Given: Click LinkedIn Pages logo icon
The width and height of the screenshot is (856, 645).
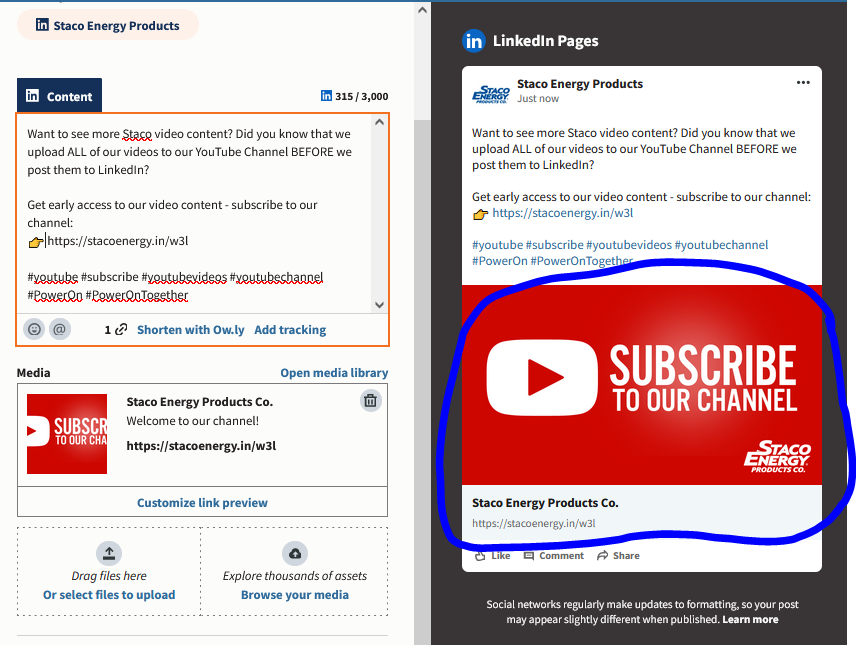Looking at the screenshot, I should (473, 41).
